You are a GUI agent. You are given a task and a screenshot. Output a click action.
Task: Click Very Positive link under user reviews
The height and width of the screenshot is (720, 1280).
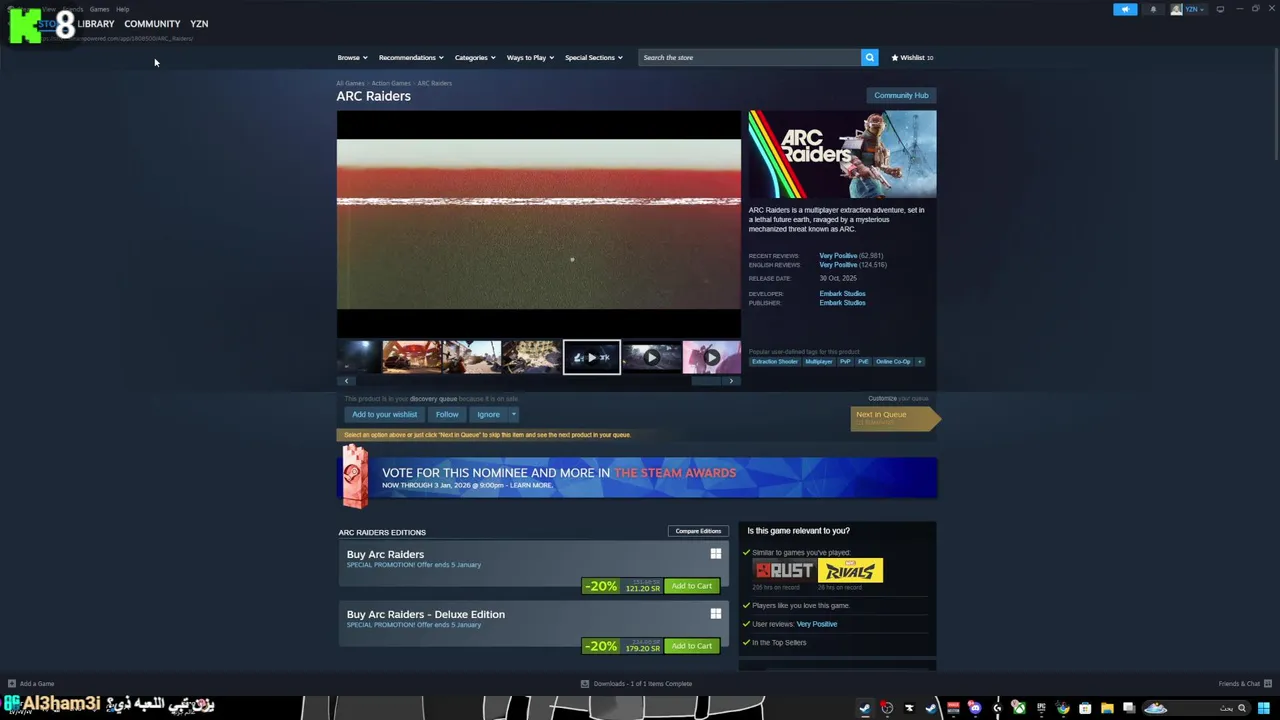point(817,624)
